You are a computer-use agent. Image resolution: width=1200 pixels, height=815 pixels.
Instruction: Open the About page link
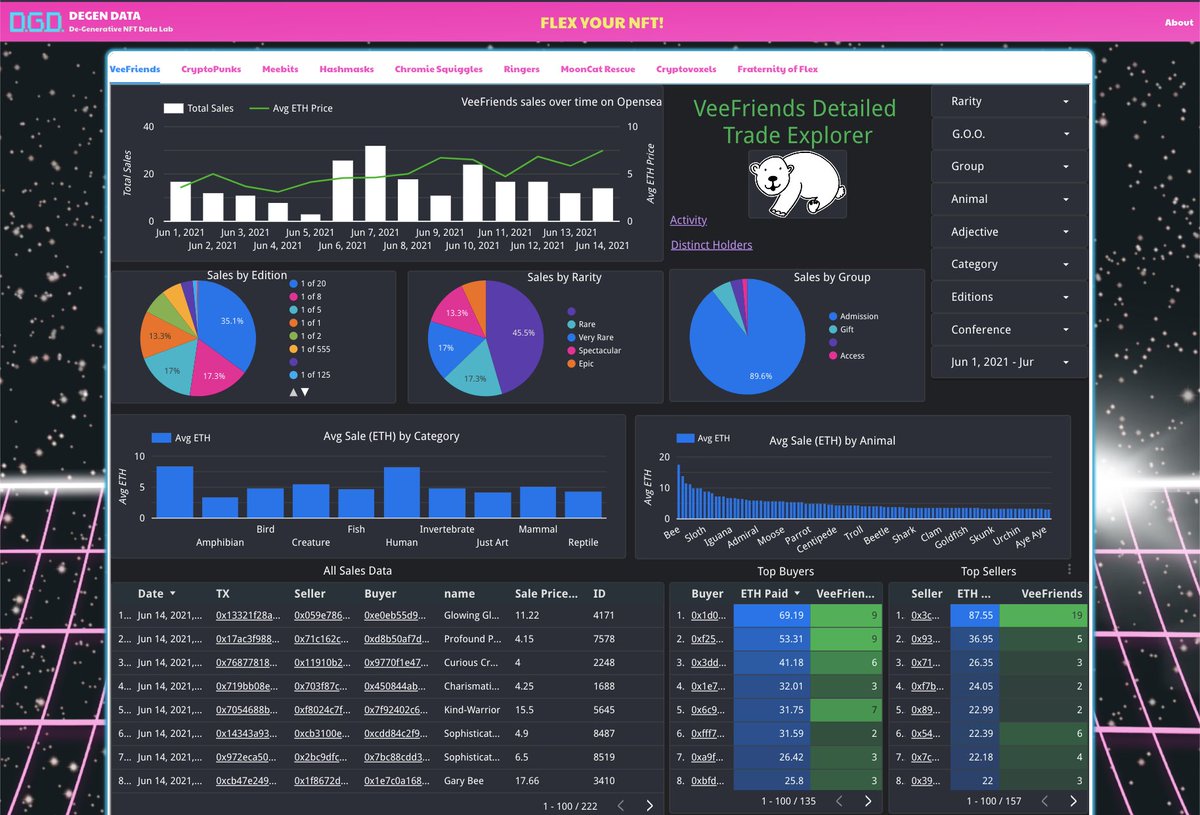point(1179,22)
